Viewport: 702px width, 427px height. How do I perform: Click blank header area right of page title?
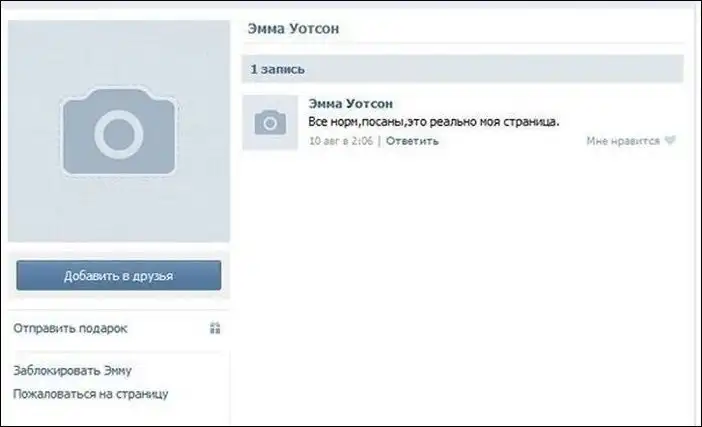[520, 28]
